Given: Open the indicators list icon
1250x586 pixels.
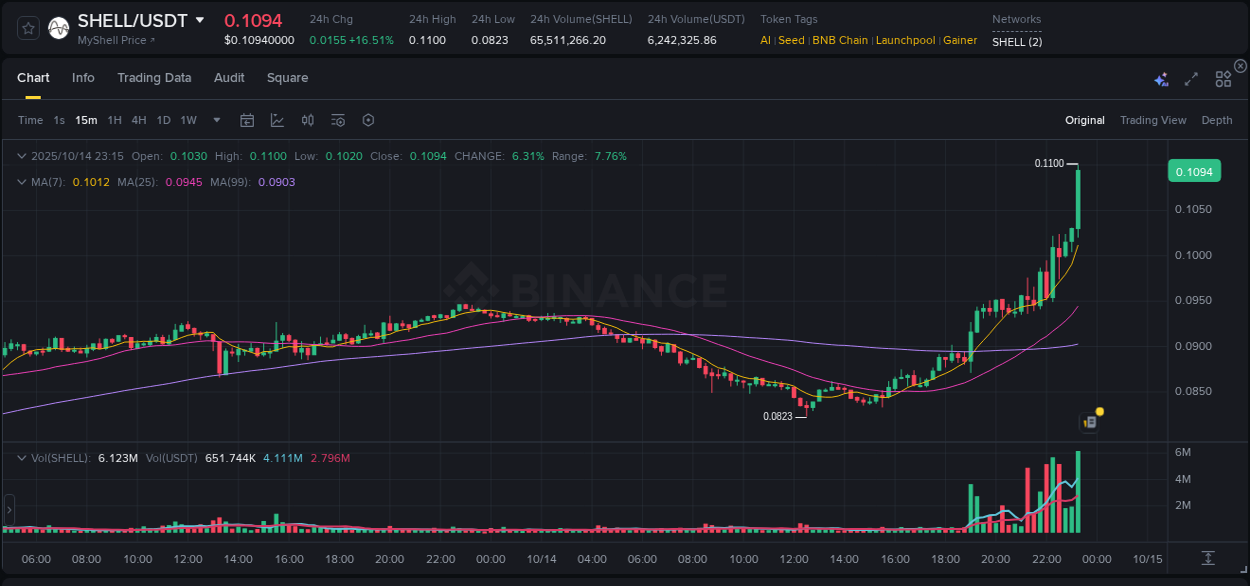Looking at the screenshot, I should [x=338, y=120].
